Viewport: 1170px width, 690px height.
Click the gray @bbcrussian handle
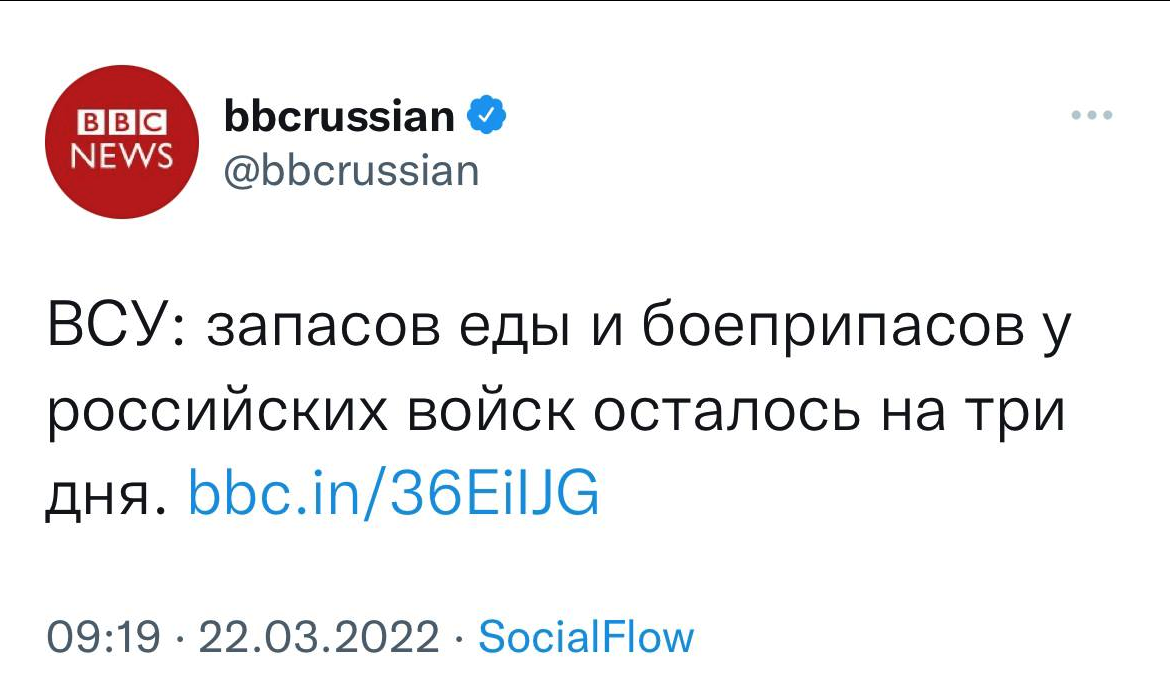pyautogui.click(x=352, y=171)
